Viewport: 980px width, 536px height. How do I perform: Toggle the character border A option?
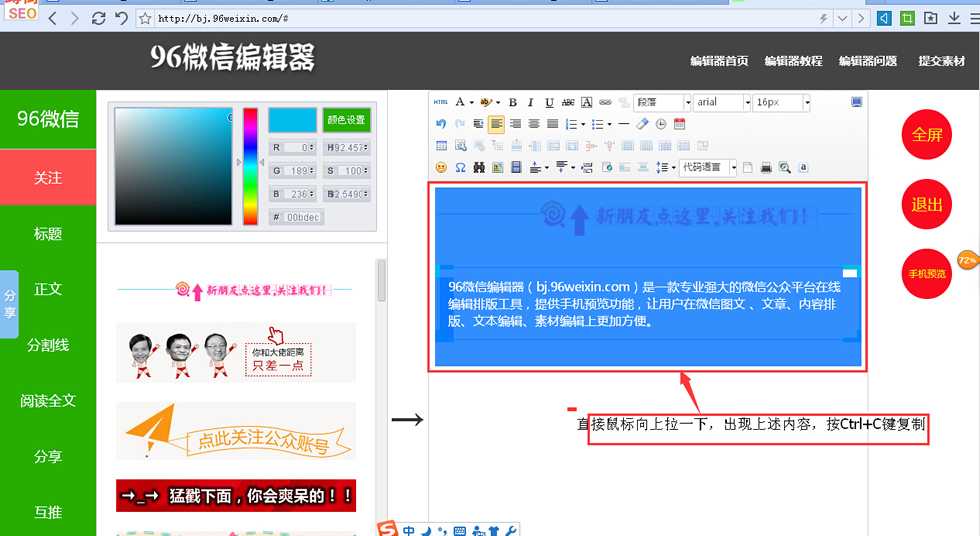pyautogui.click(x=586, y=102)
